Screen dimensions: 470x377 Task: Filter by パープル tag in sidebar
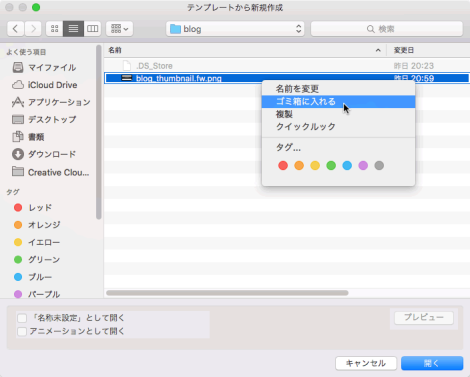pyautogui.click(x=37, y=294)
